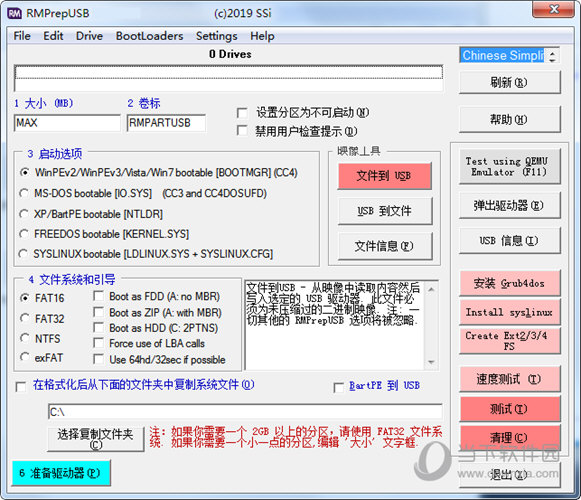The image size is (581, 500).
Task: Click the 0 Drives heading text
Action: pos(230,54)
